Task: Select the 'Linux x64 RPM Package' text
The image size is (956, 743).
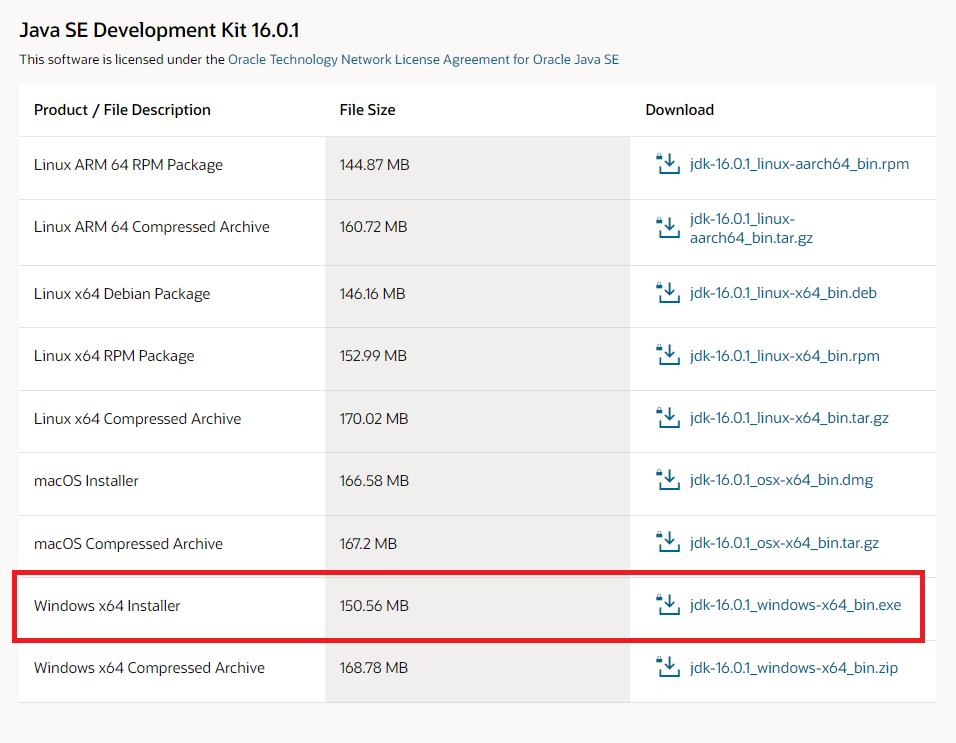Action: coord(114,355)
